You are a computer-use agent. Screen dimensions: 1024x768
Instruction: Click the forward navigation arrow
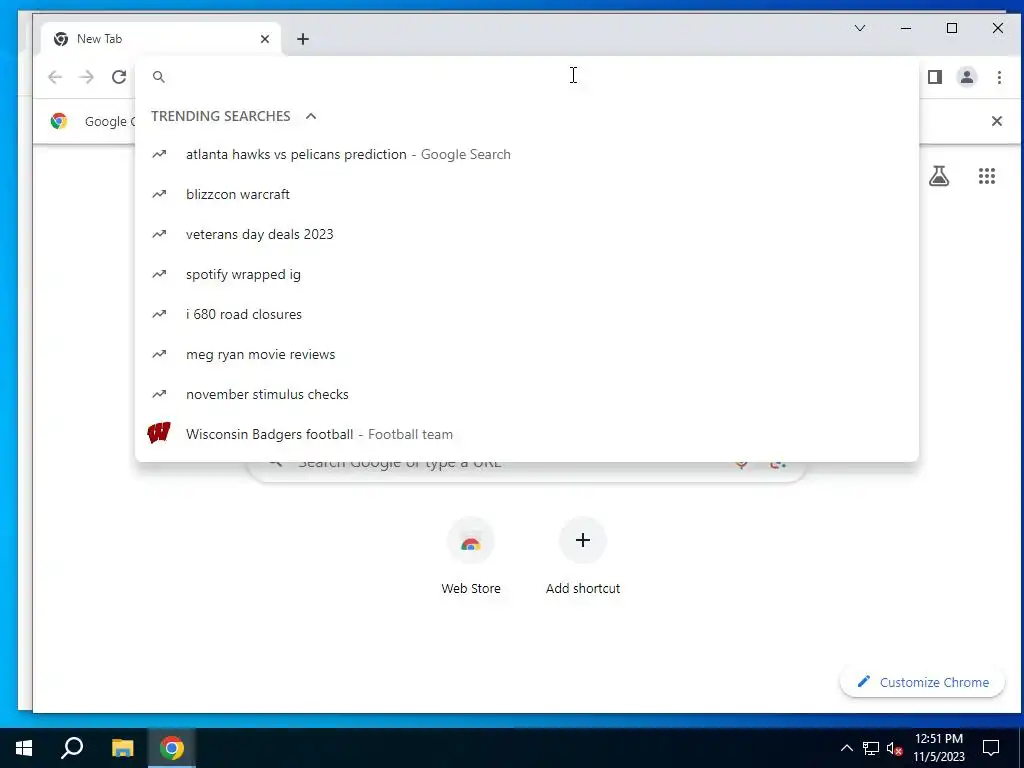pos(86,77)
